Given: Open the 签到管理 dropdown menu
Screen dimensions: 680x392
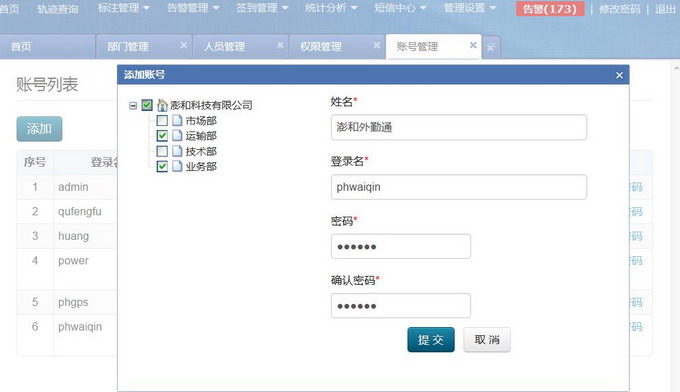Looking at the screenshot, I should pyautogui.click(x=262, y=8).
